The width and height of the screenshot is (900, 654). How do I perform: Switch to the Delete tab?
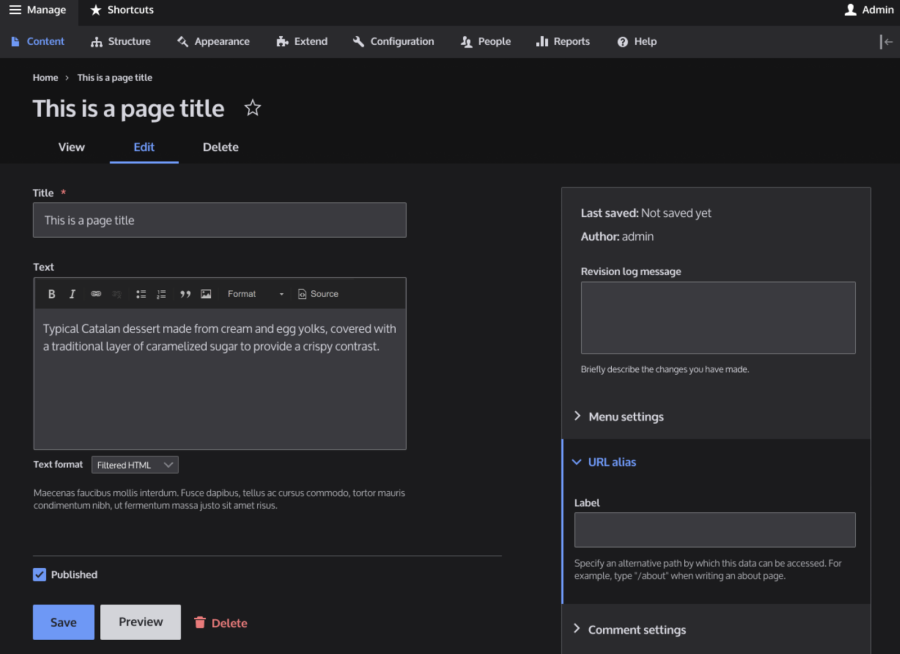pyautogui.click(x=220, y=147)
